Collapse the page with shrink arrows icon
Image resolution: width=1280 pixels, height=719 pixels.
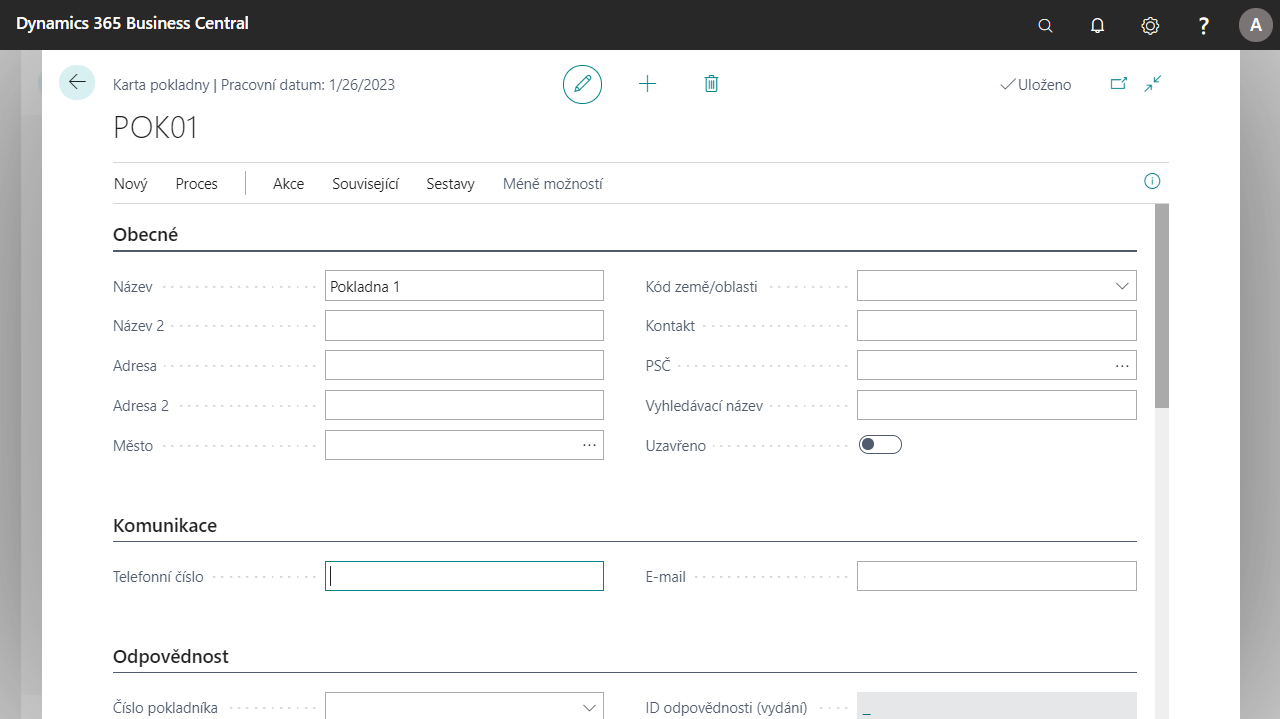pos(1153,84)
